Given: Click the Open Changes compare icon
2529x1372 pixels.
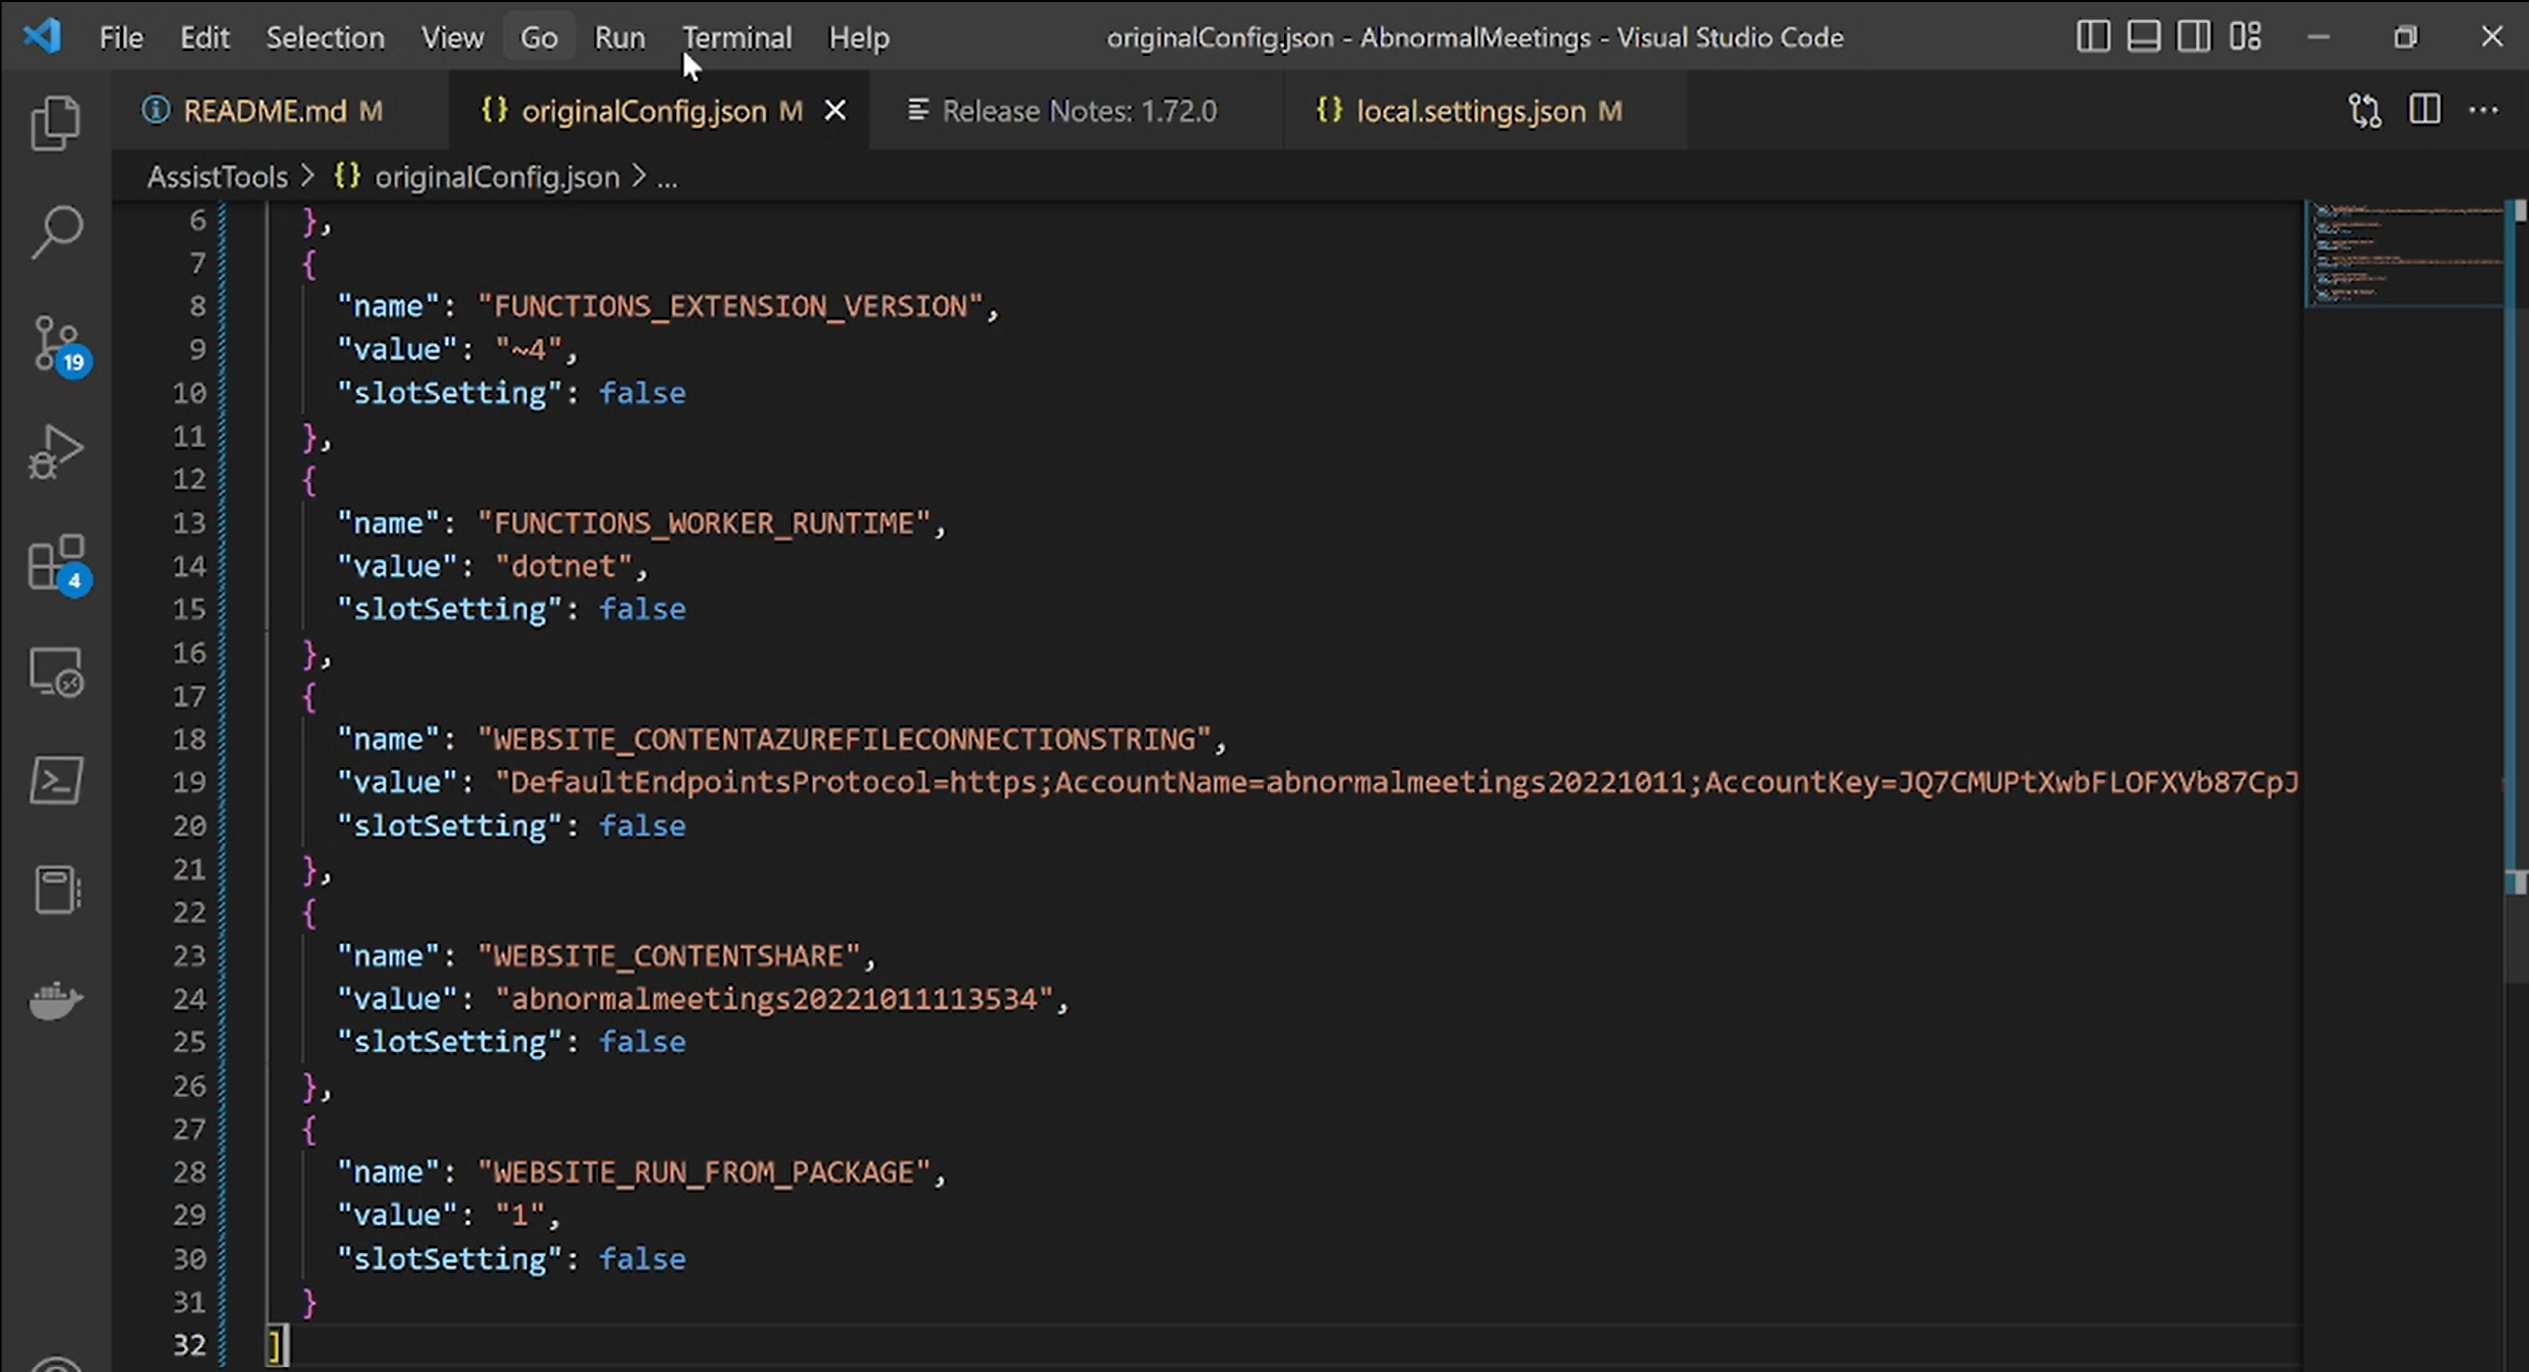Looking at the screenshot, I should tap(2365, 111).
